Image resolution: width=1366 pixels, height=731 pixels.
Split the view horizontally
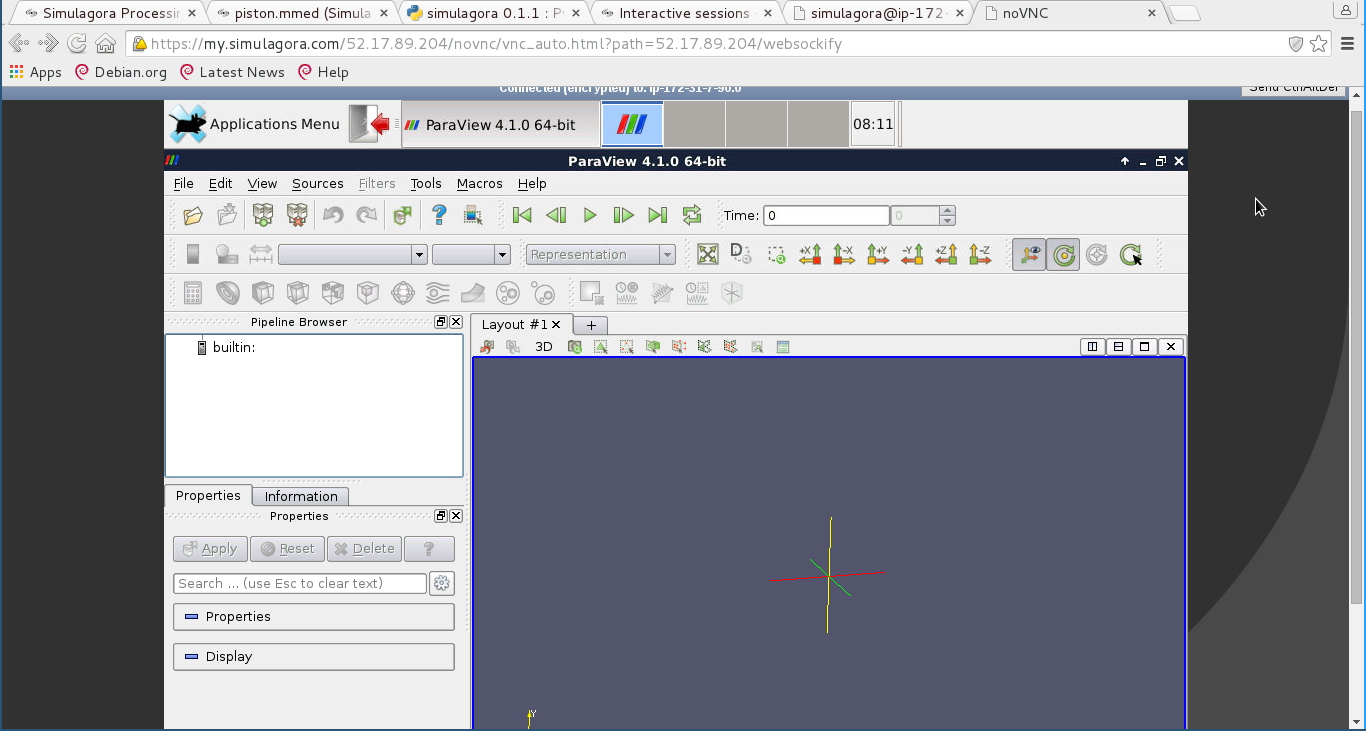(x=1092, y=347)
